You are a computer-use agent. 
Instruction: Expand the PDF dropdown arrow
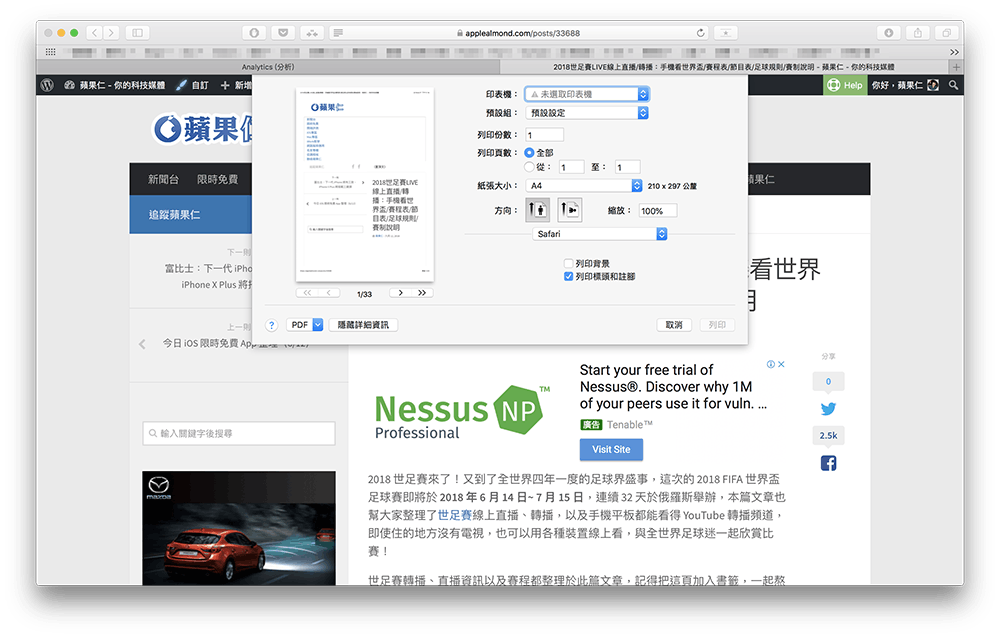[x=318, y=325]
